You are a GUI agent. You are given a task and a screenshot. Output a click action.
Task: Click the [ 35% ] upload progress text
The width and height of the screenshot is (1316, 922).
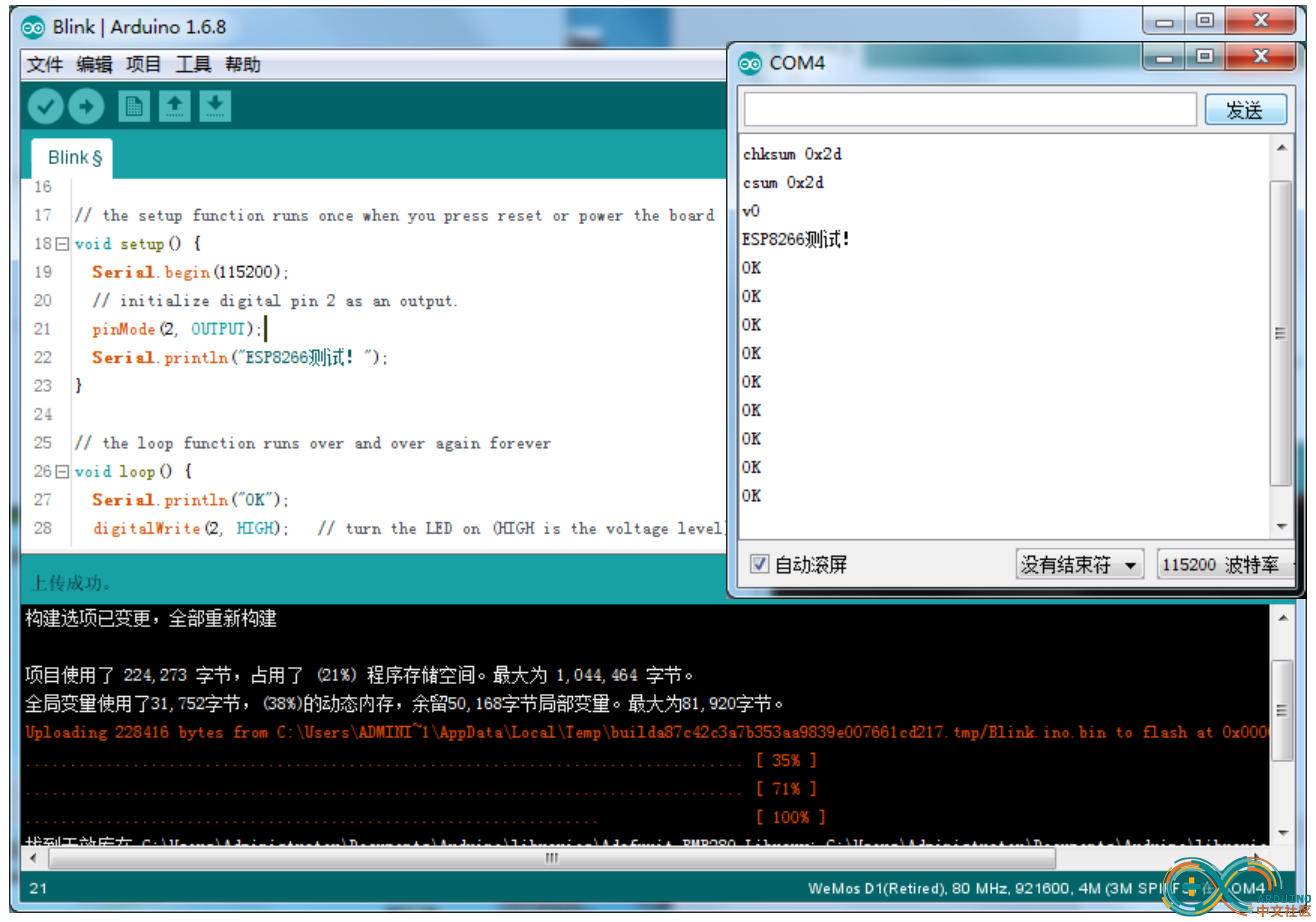coord(787,760)
